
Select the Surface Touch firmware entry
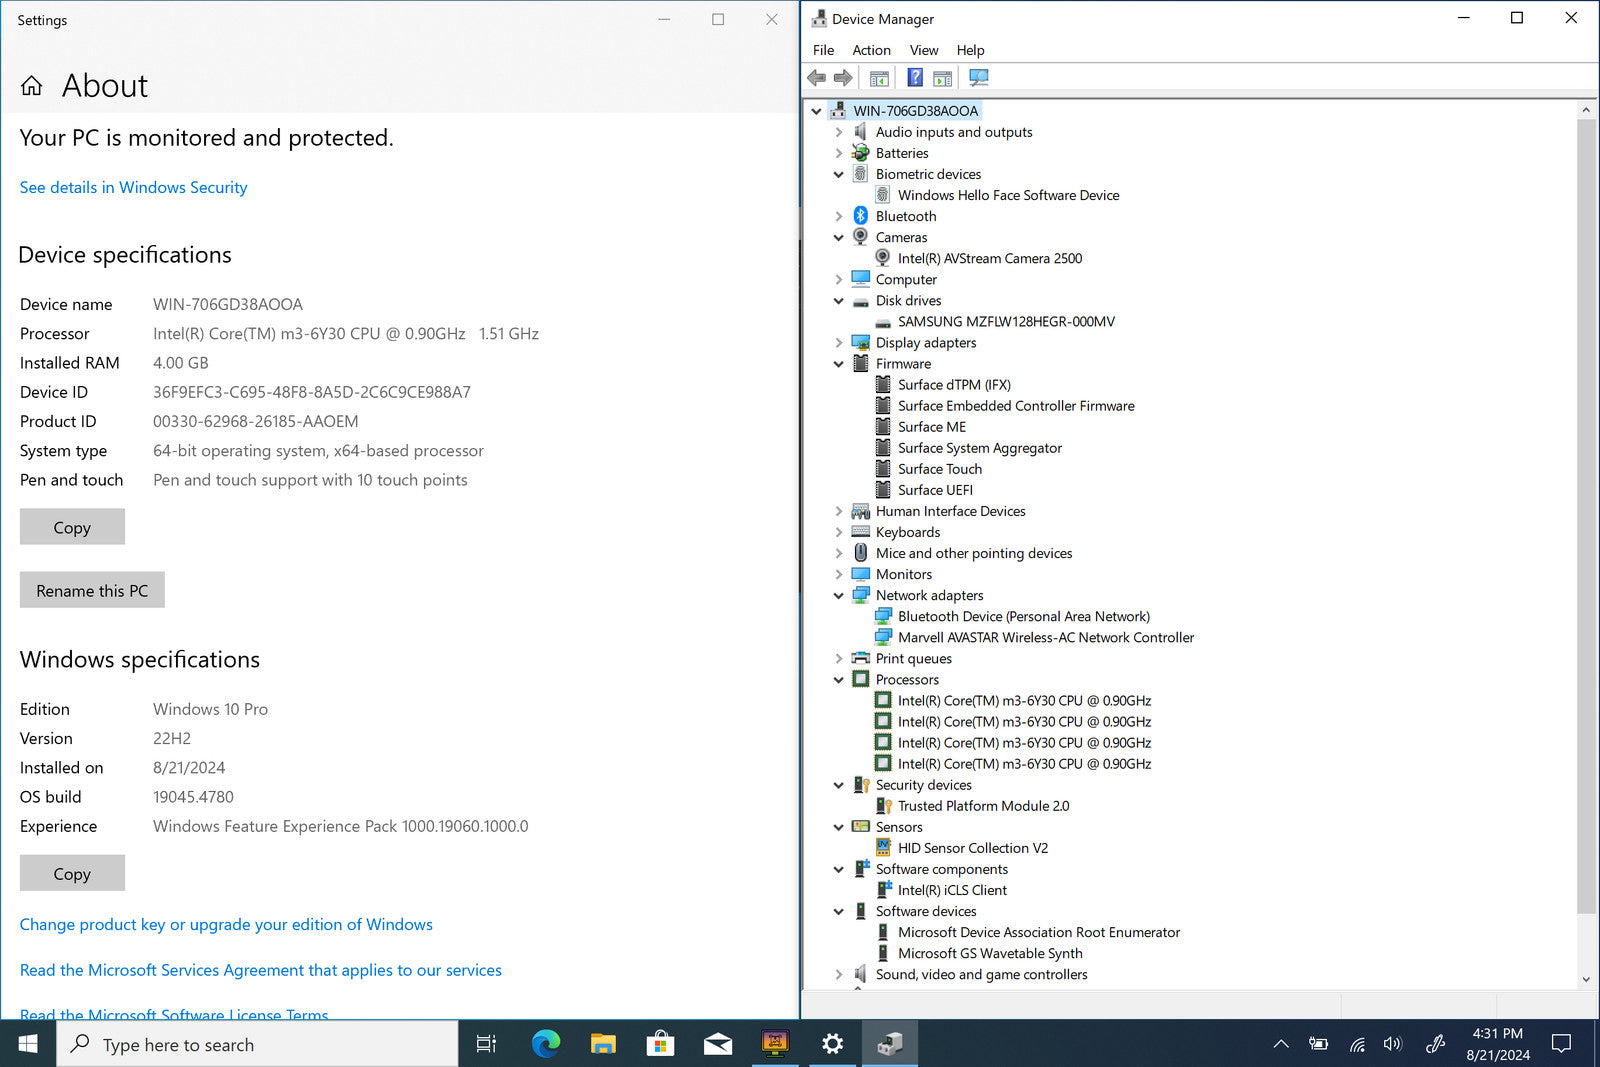pyautogui.click(x=940, y=469)
